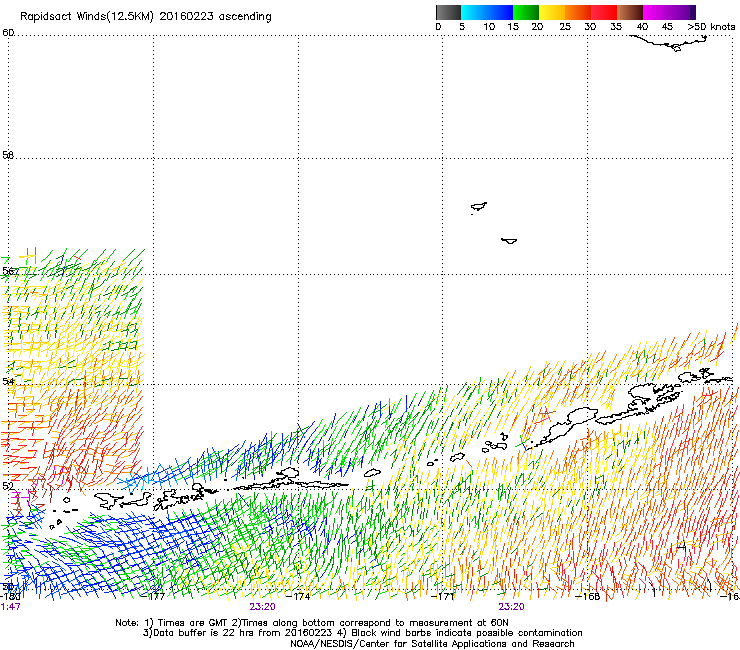Click the magenta 40-45 knots color segment
This screenshot has width=740, height=650.
pyautogui.click(x=656, y=12)
